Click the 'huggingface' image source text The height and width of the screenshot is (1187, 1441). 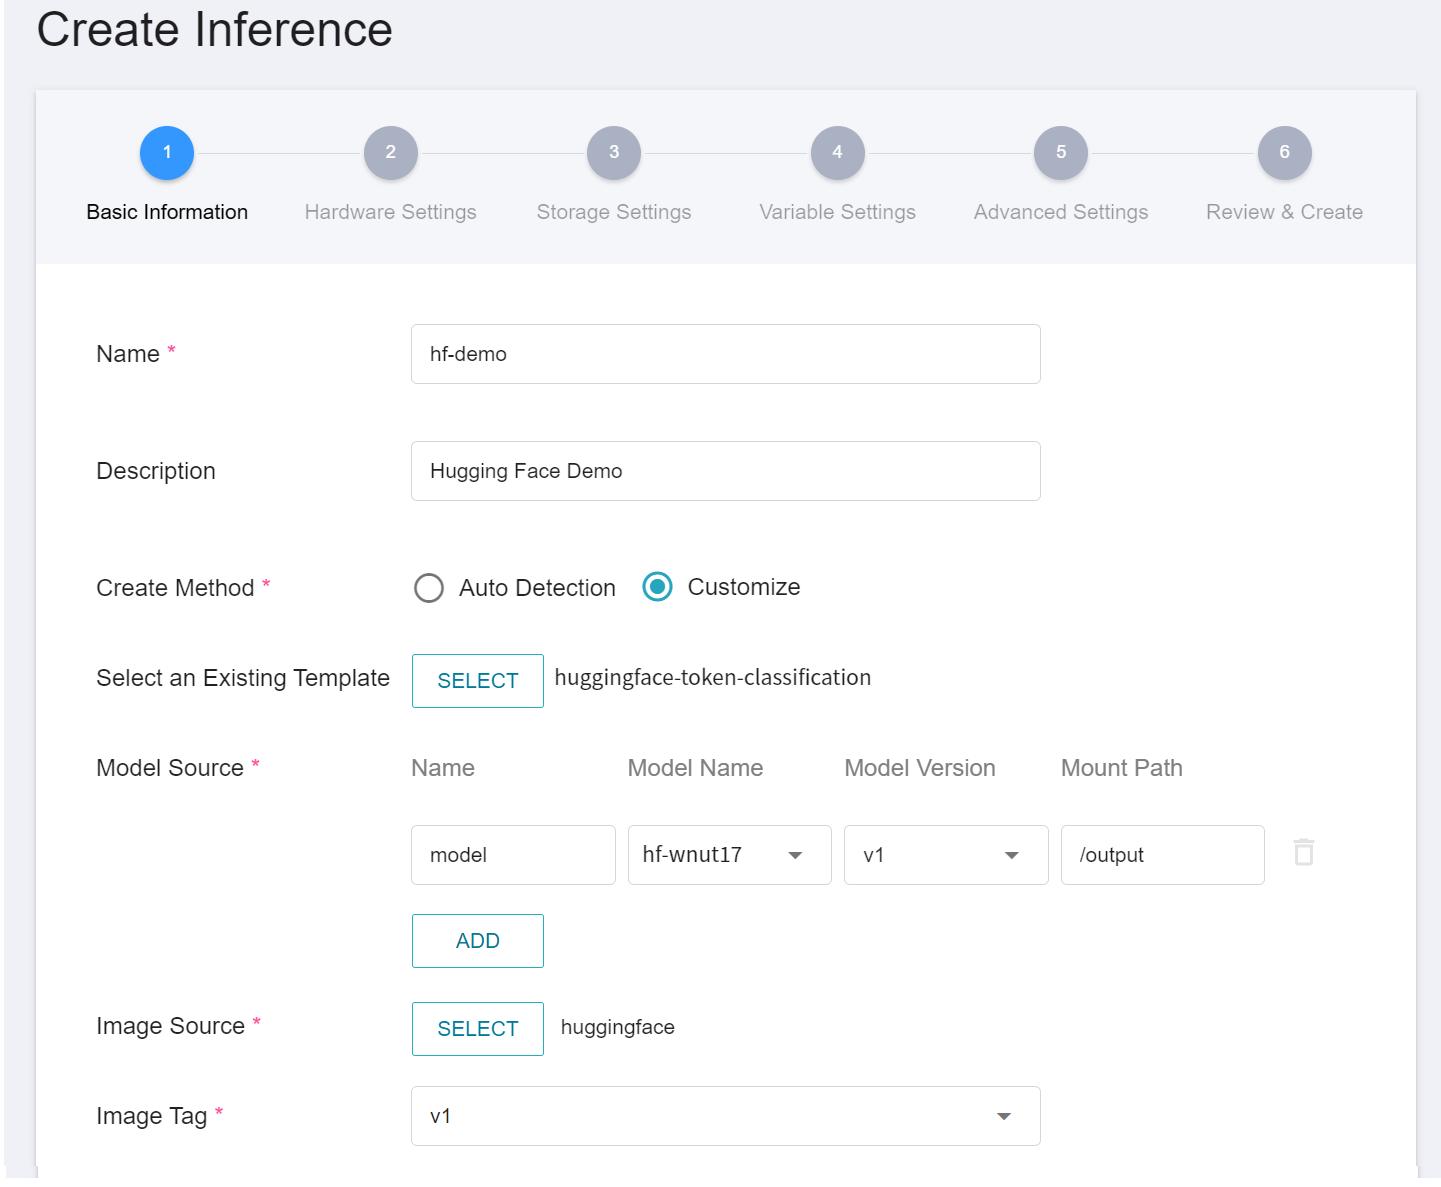[x=618, y=1028]
